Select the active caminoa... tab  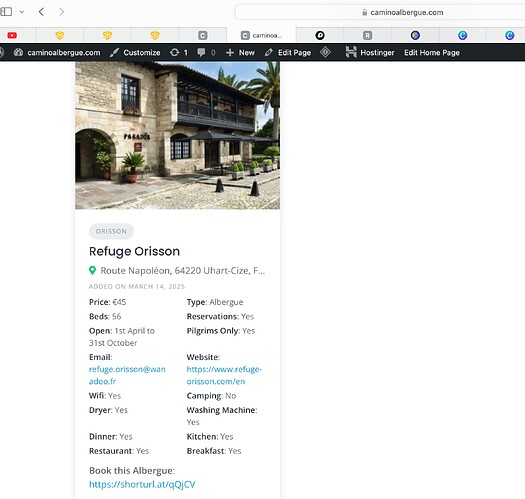[x=261, y=35]
